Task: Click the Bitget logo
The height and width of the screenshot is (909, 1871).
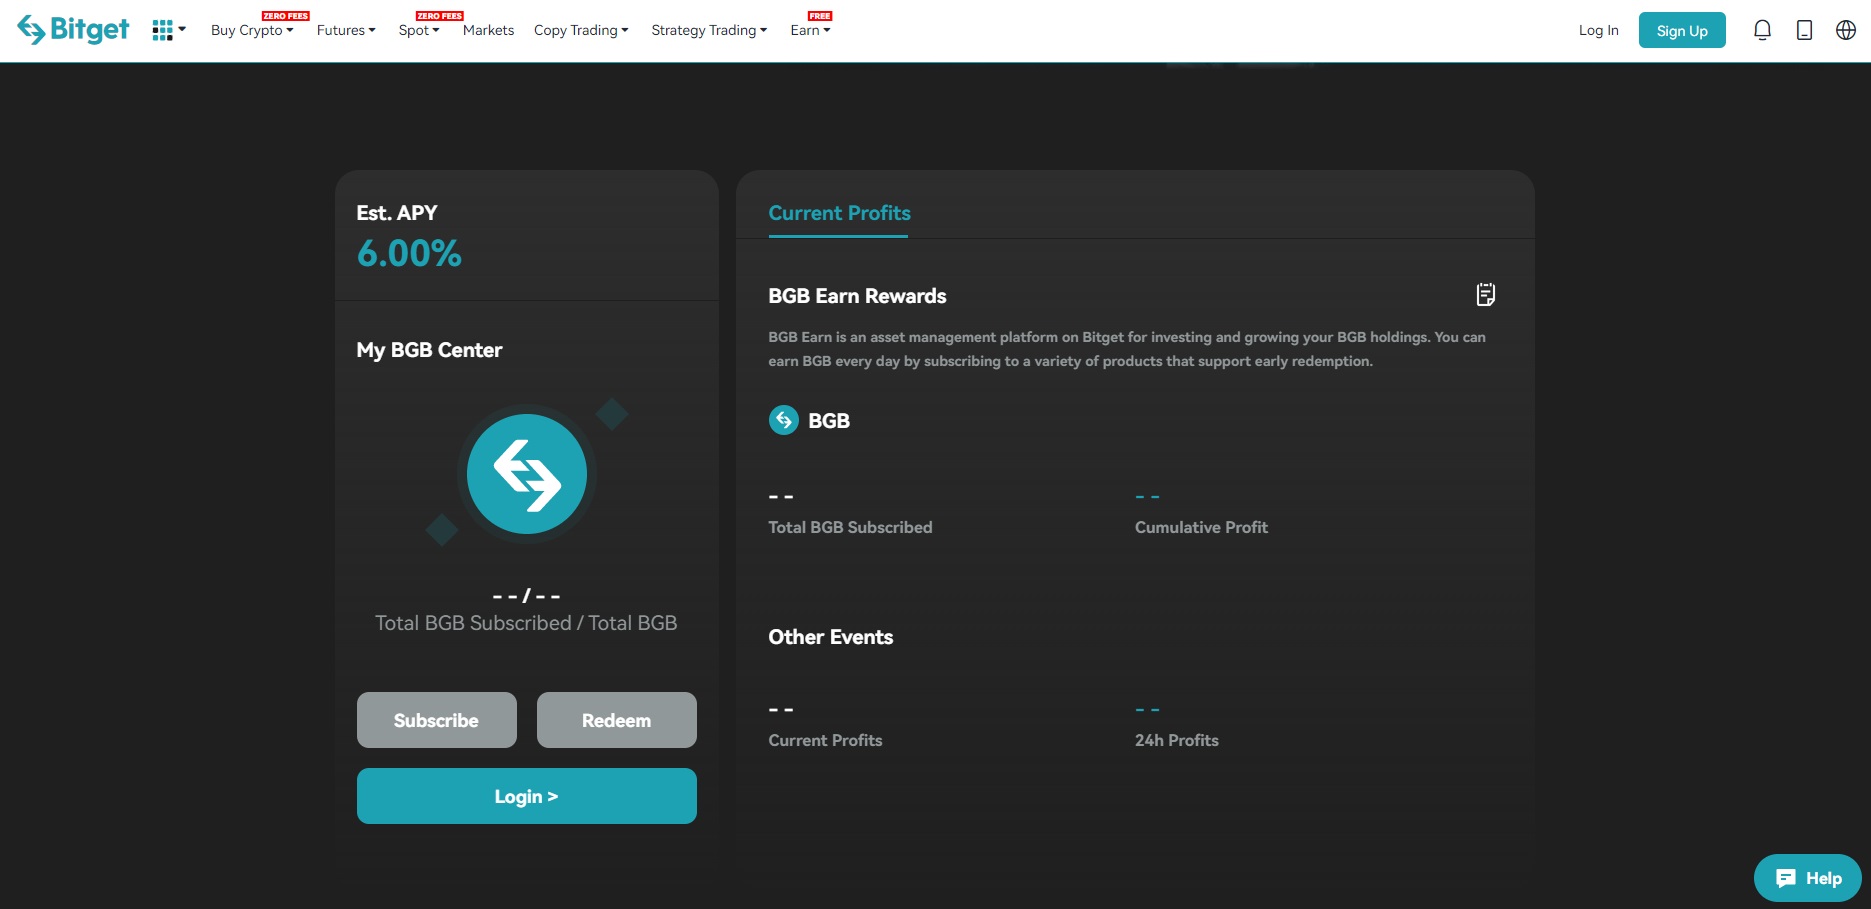Action: [73, 30]
